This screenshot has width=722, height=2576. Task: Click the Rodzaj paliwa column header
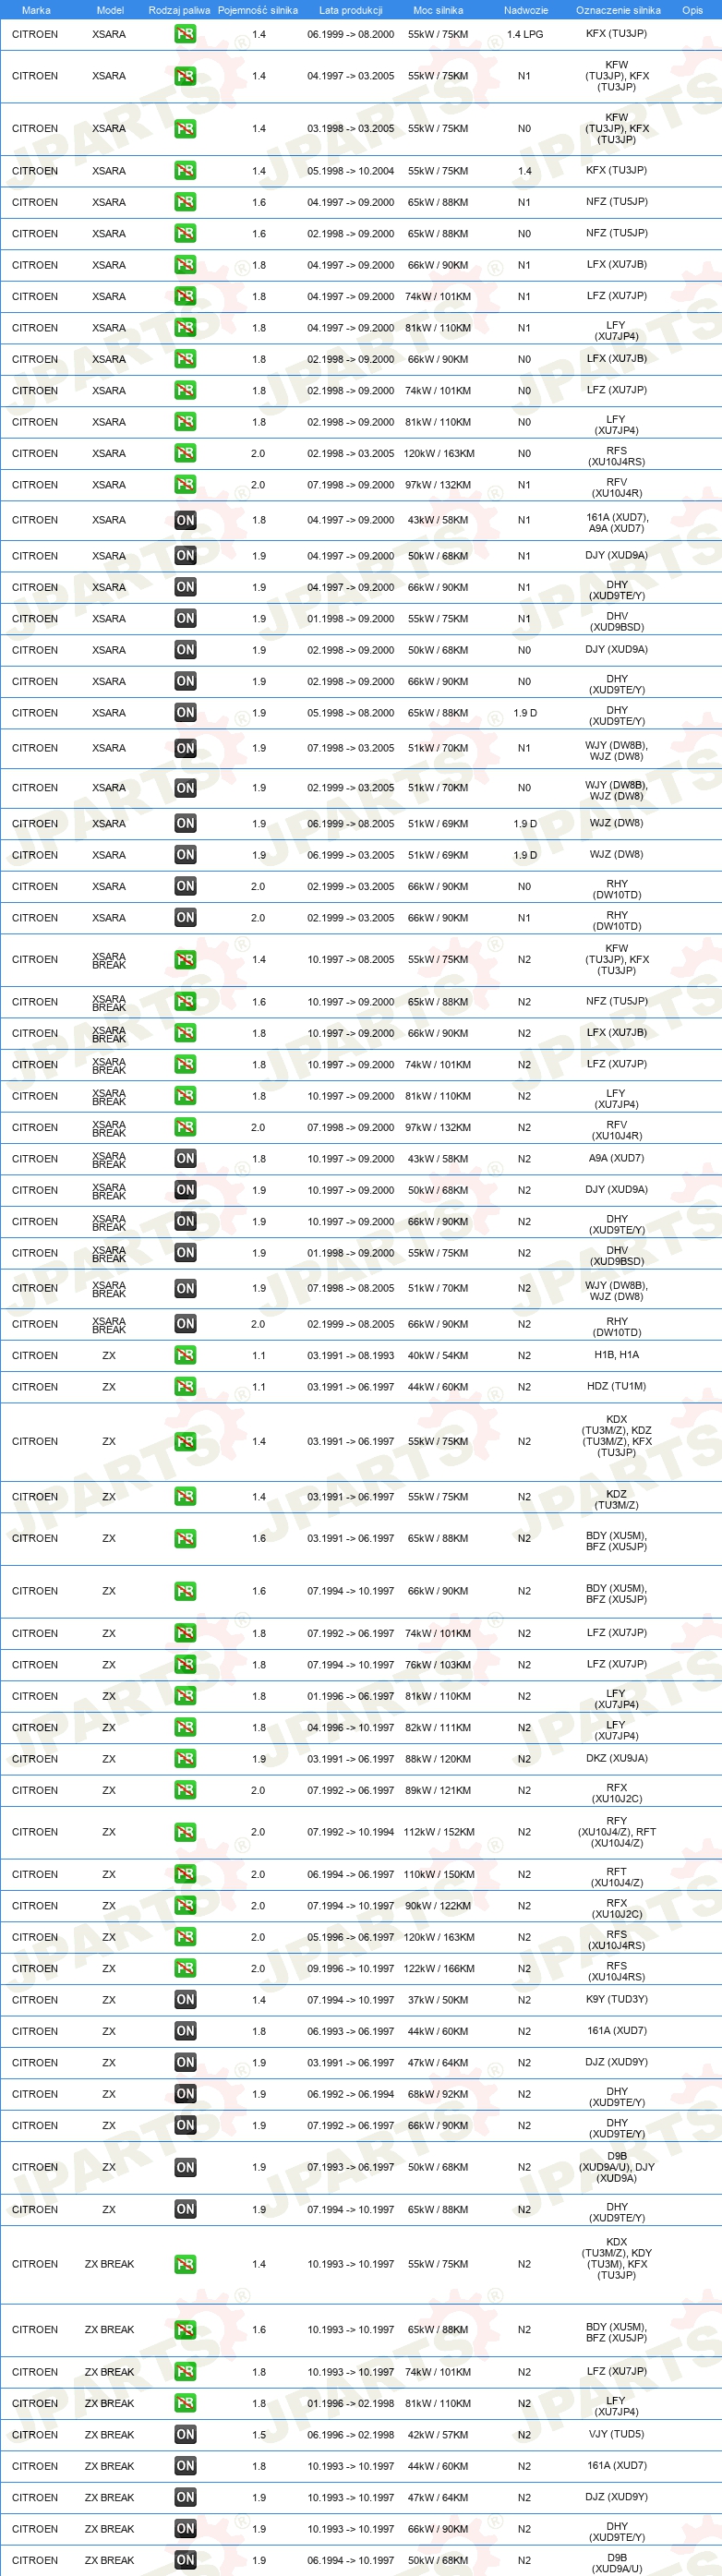pyautogui.click(x=180, y=10)
